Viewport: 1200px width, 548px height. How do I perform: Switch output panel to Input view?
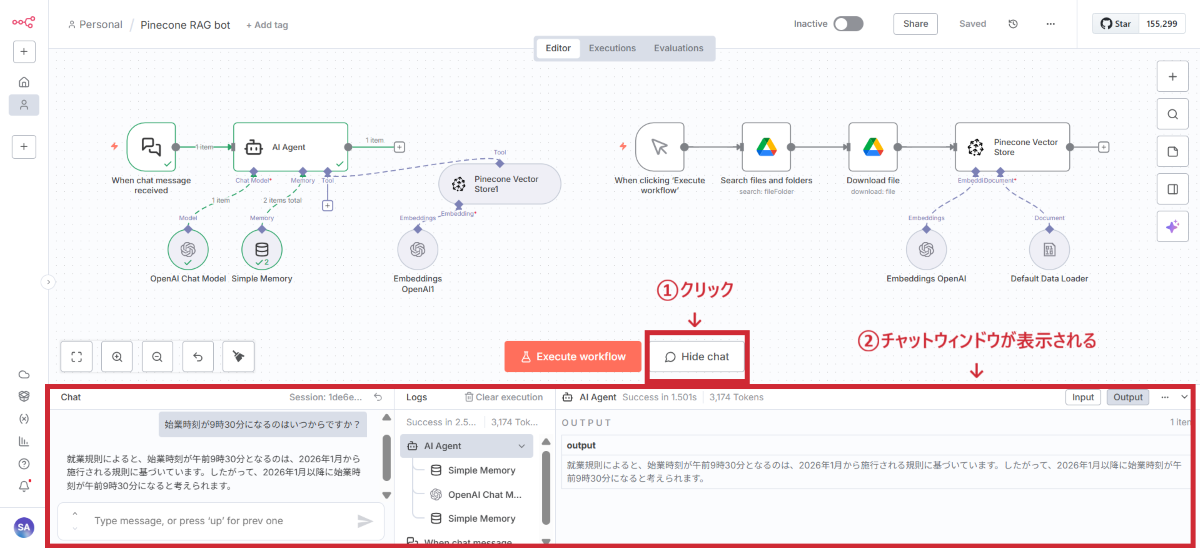pyautogui.click(x=1083, y=397)
